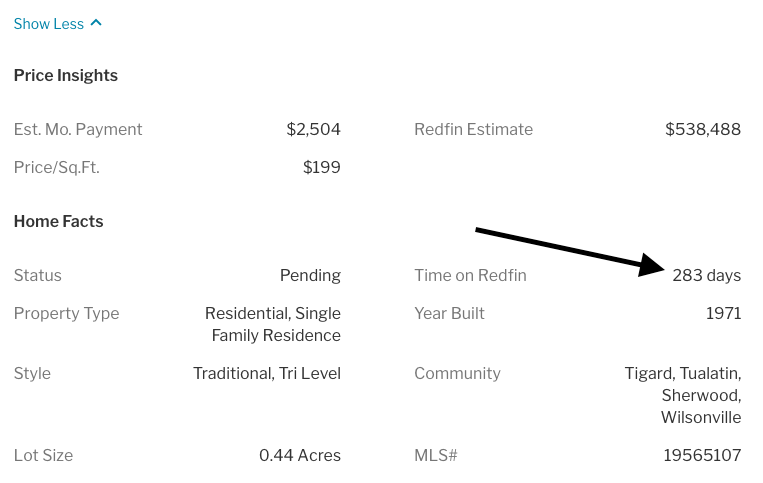Select the Home Facts heading

coord(58,221)
